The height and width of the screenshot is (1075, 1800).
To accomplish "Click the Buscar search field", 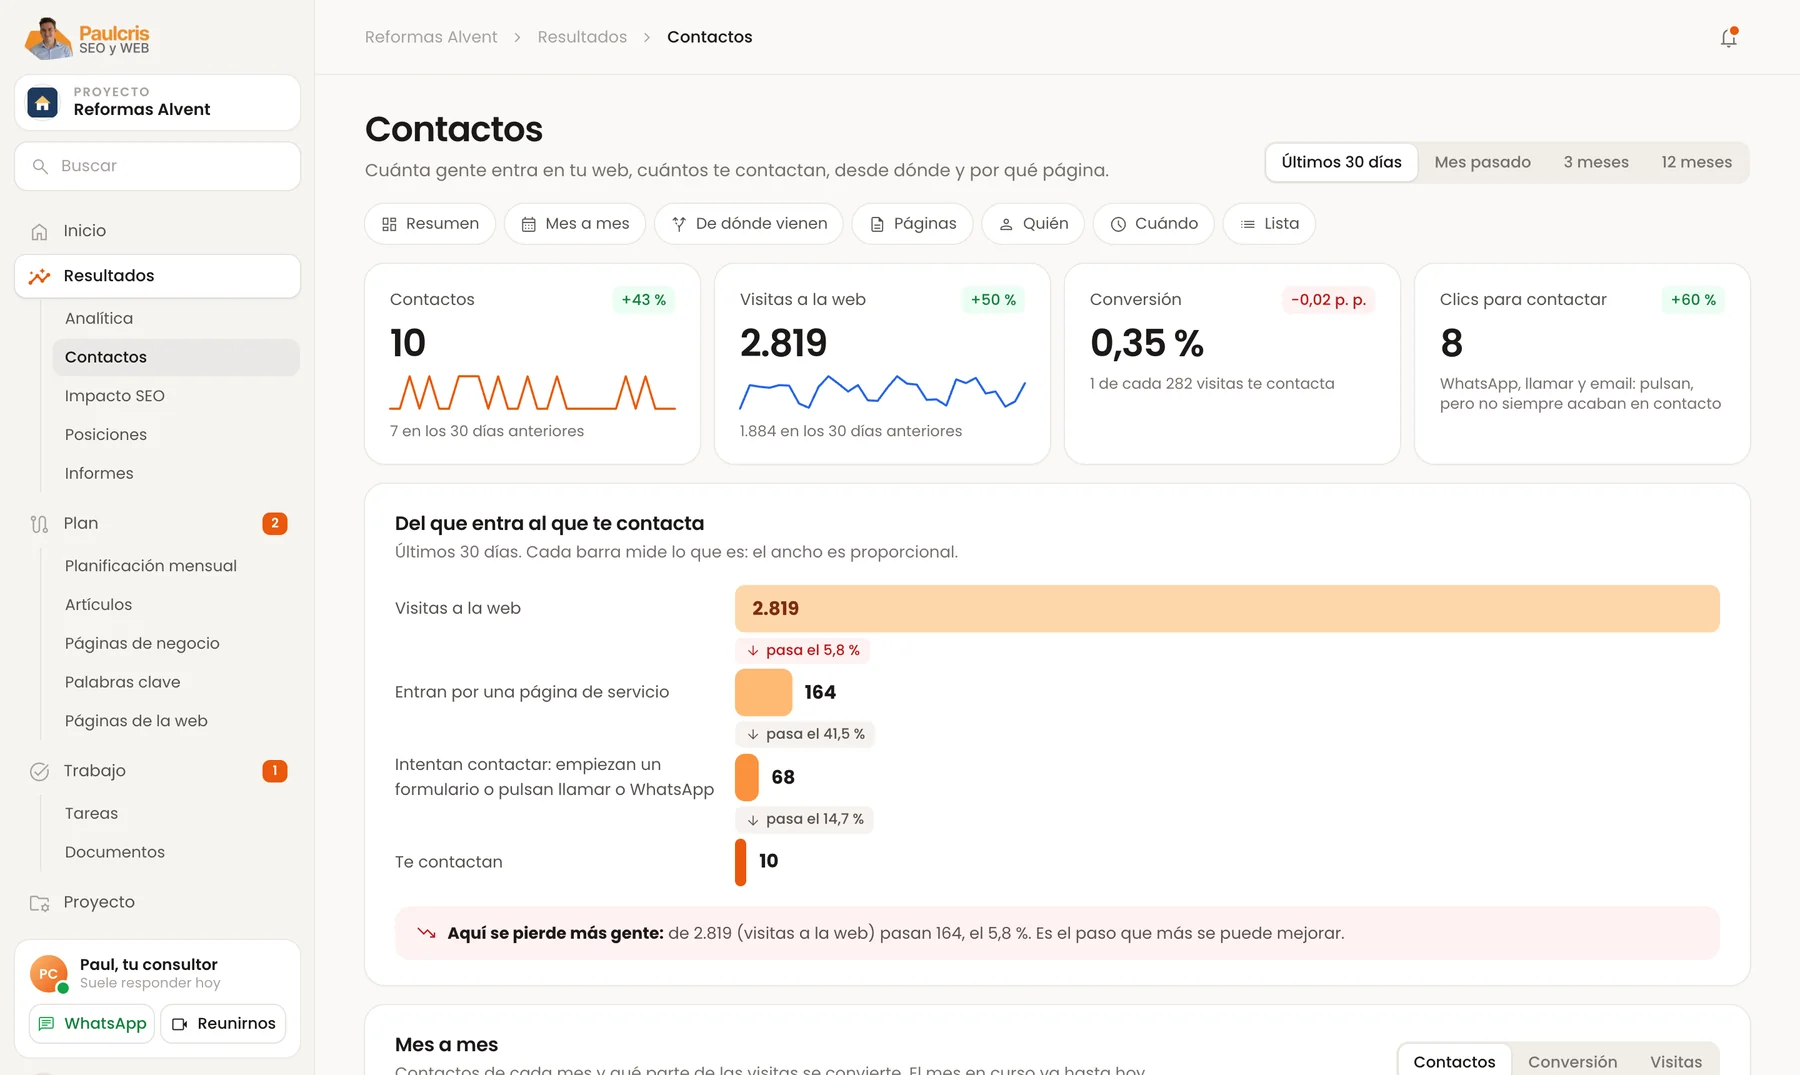I will [158, 166].
